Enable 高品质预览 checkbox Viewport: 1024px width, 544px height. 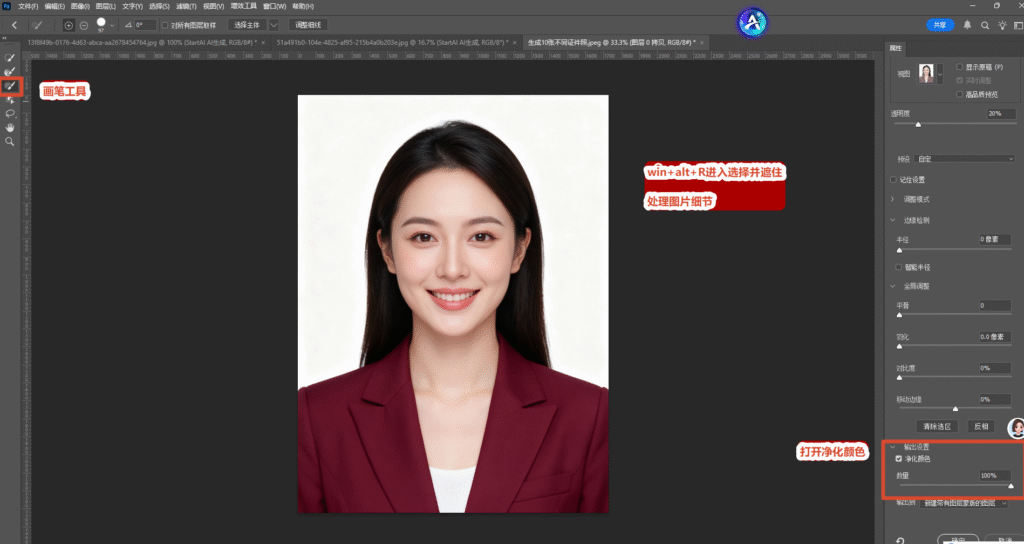pyautogui.click(x=959, y=94)
